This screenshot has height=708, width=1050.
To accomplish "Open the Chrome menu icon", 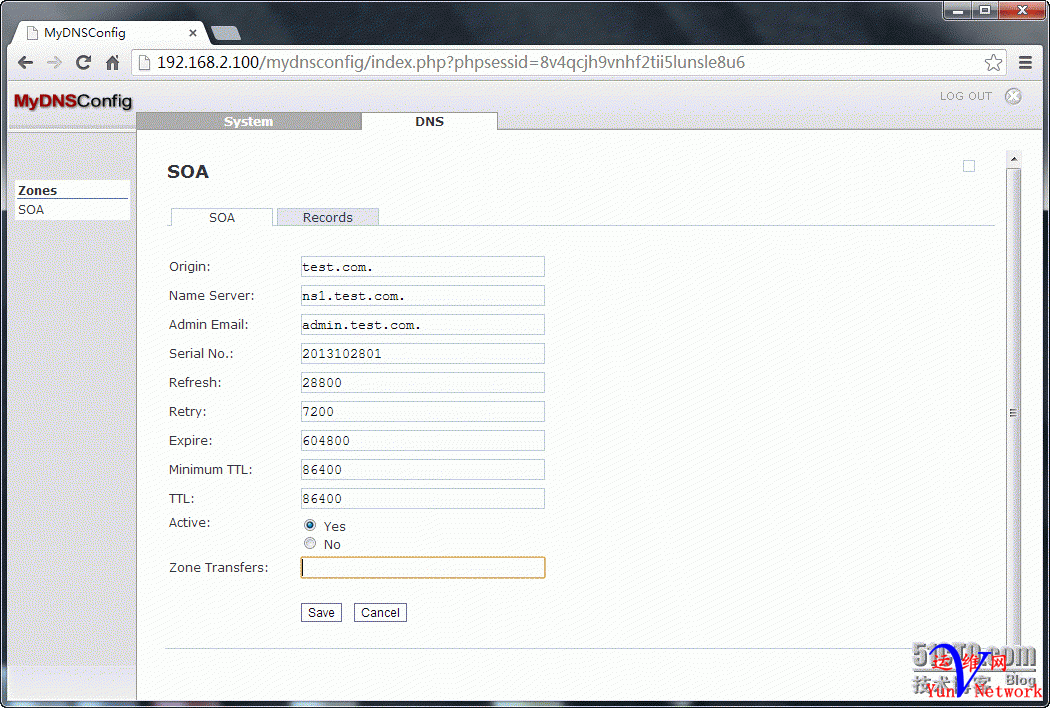I will (x=1025, y=62).
